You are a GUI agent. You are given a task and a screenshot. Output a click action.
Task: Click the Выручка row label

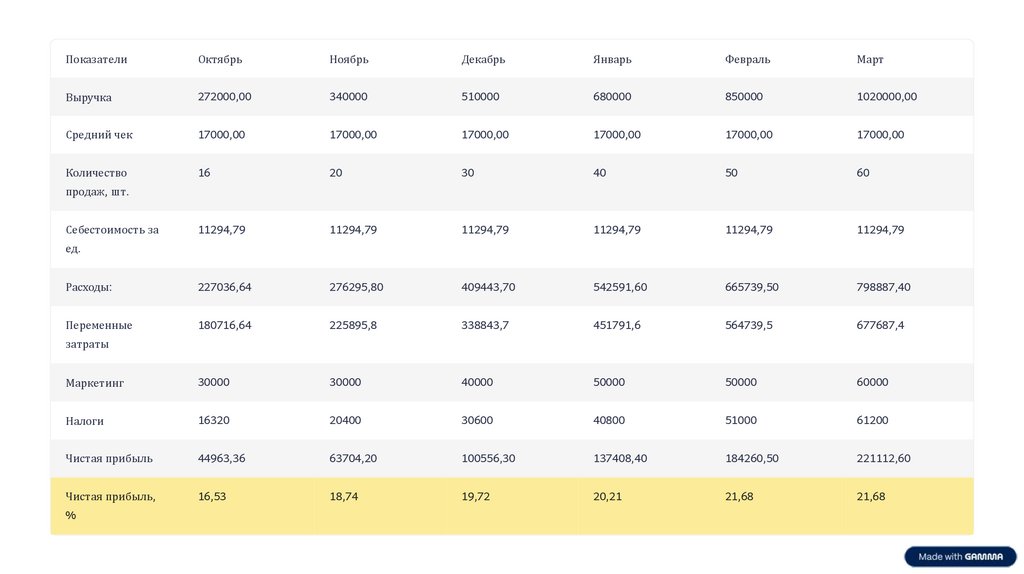(89, 97)
